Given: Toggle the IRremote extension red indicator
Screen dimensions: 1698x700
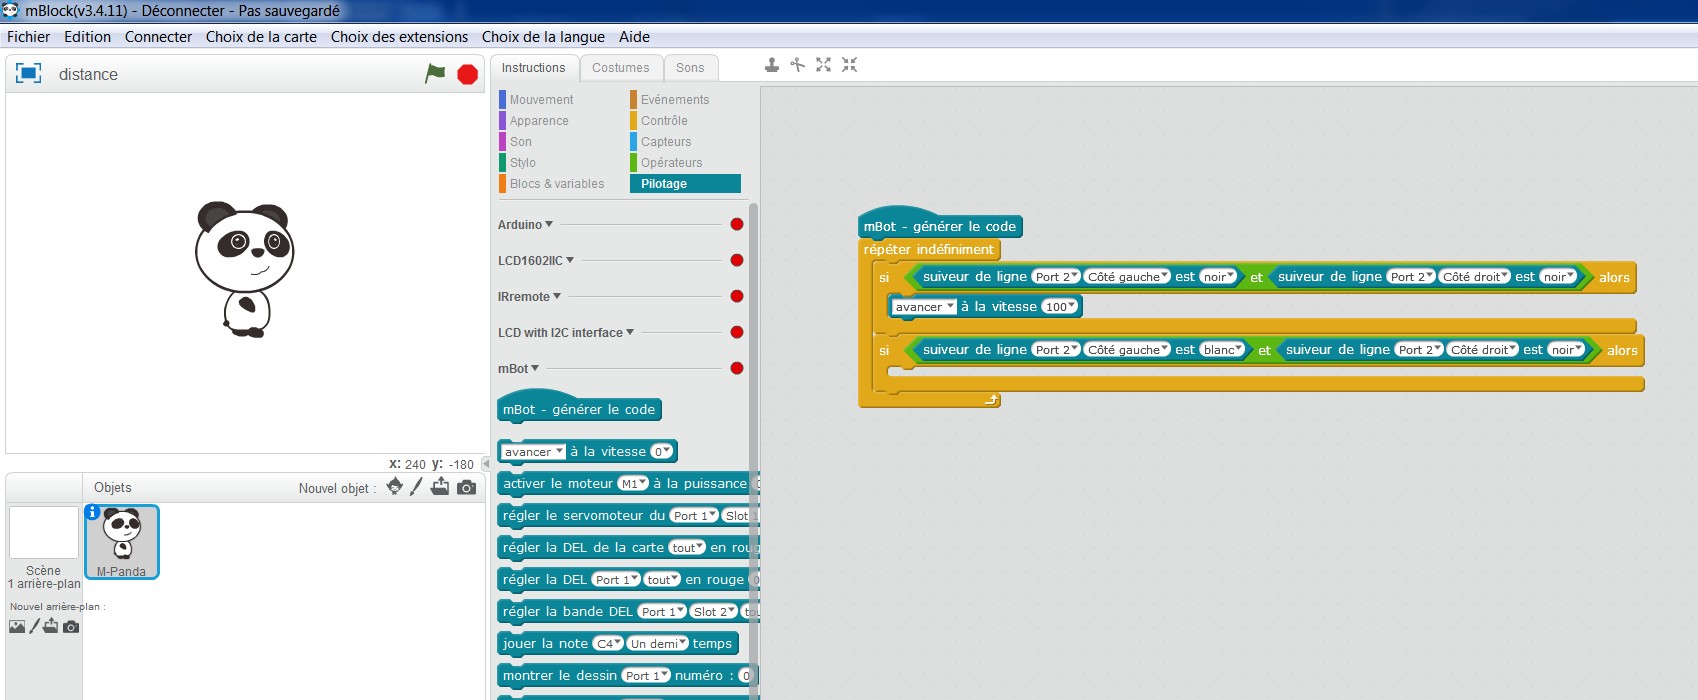Looking at the screenshot, I should [x=737, y=296].
